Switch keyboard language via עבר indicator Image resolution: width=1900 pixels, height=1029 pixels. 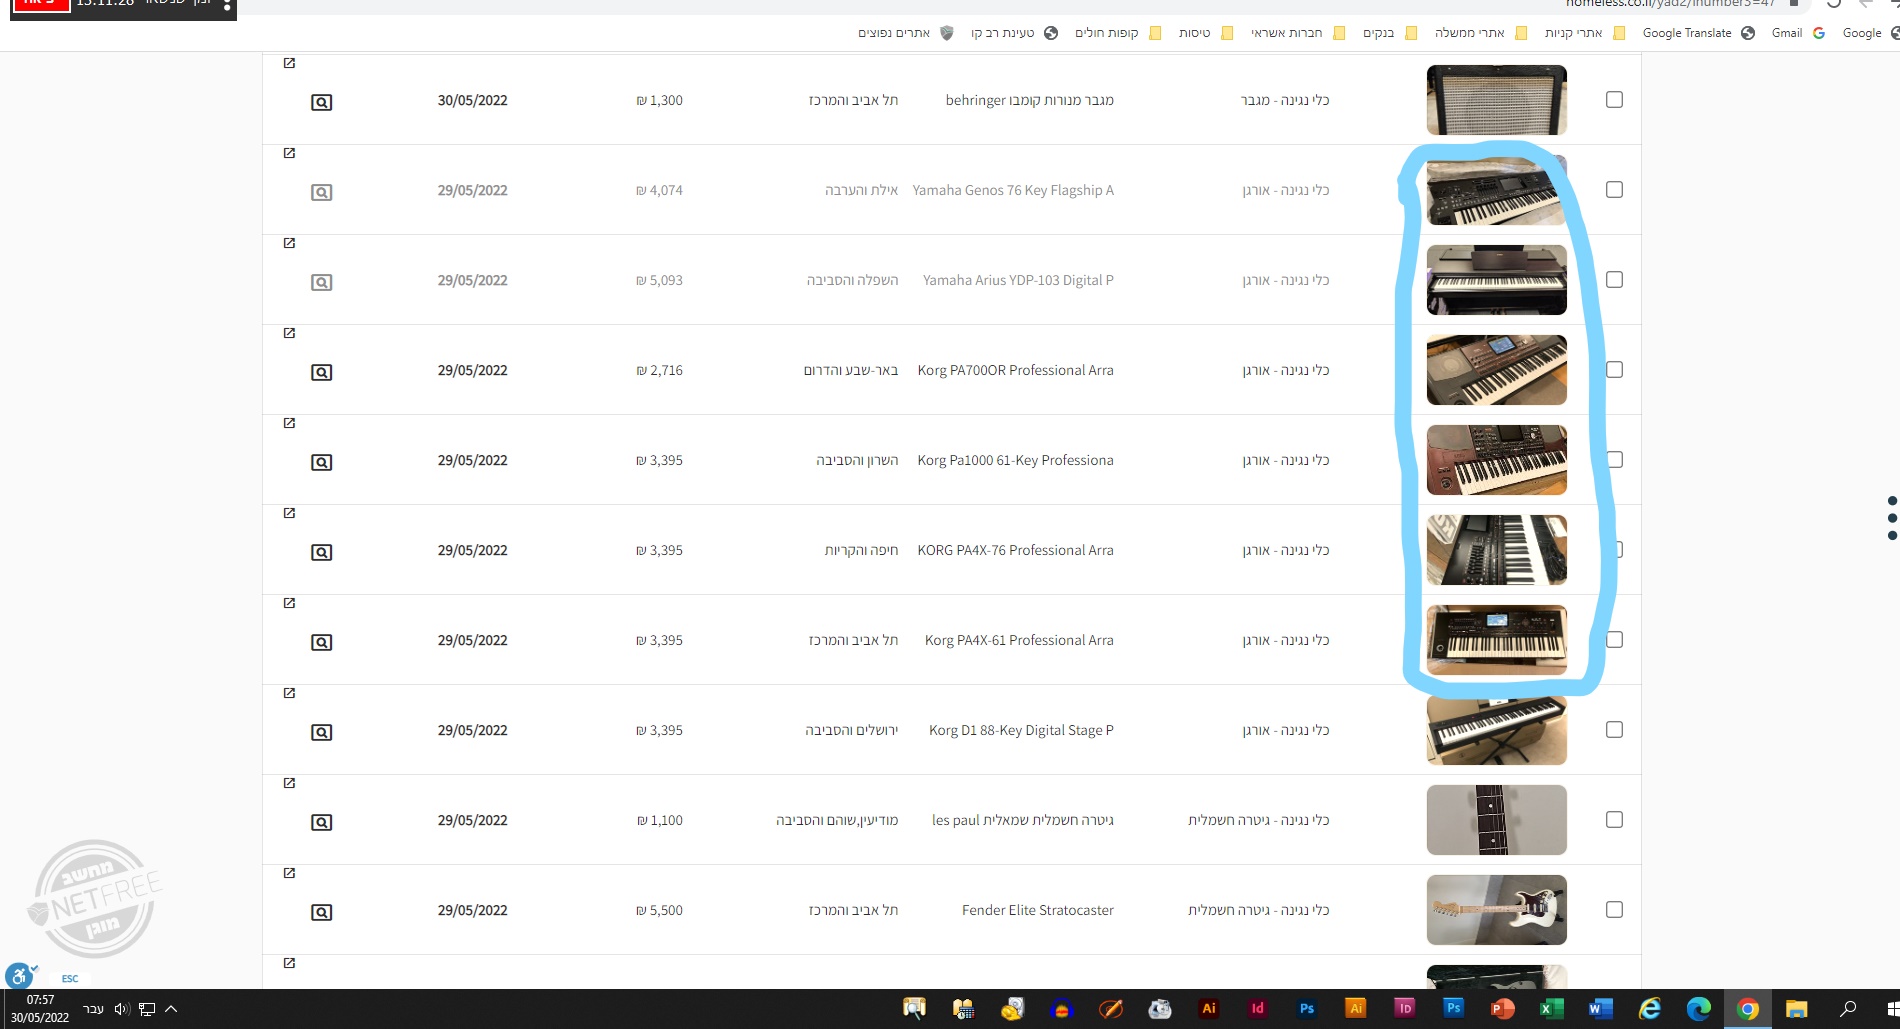click(x=93, y=1008)
